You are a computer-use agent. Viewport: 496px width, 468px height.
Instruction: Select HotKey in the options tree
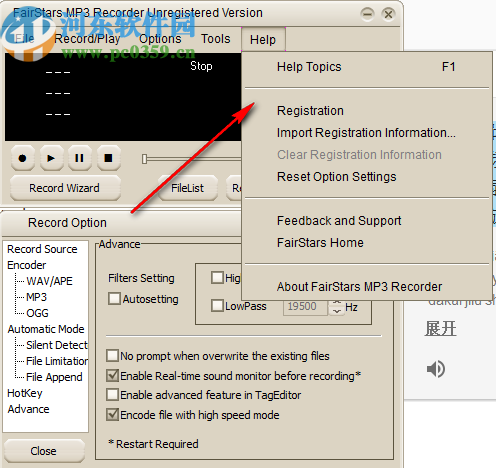click(x=25, y=393)
